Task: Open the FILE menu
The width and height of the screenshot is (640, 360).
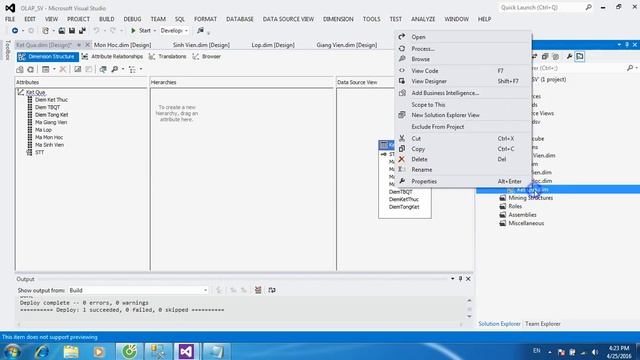Action: pos(10,19)
